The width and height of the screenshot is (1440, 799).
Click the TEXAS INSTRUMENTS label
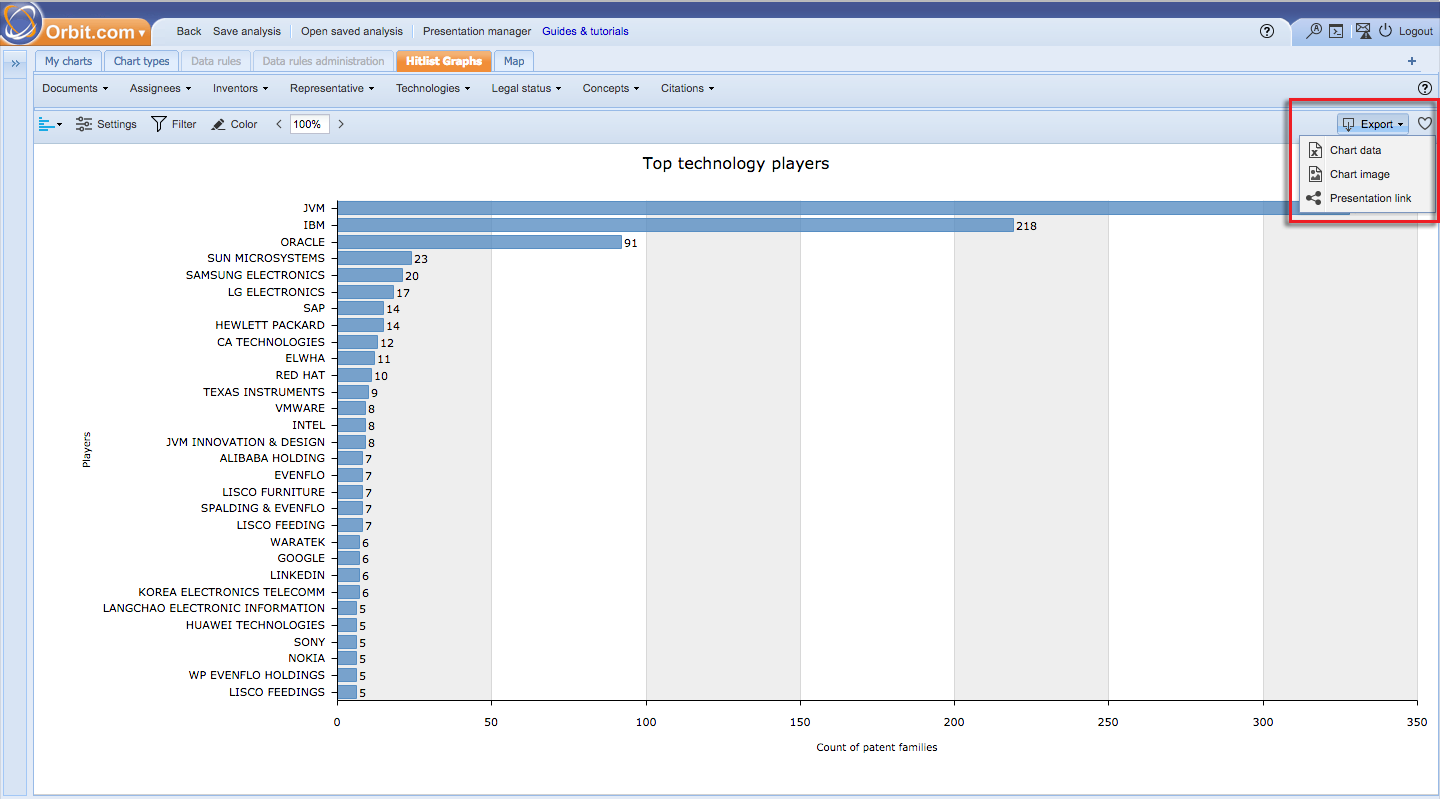point(264,392)
